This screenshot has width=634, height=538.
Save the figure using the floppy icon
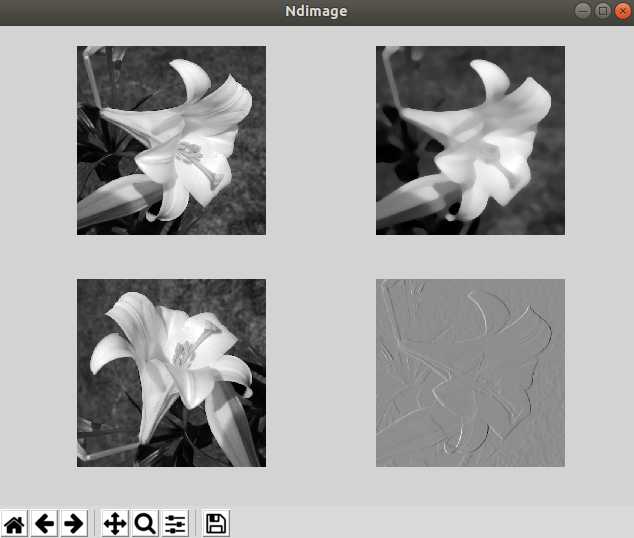coord(216,523)
